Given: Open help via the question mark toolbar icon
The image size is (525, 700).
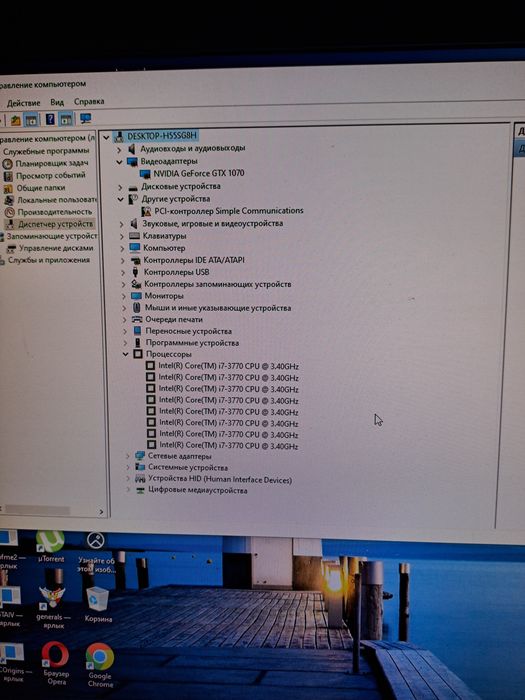Looking at the screenshot, I should point(50,119).
